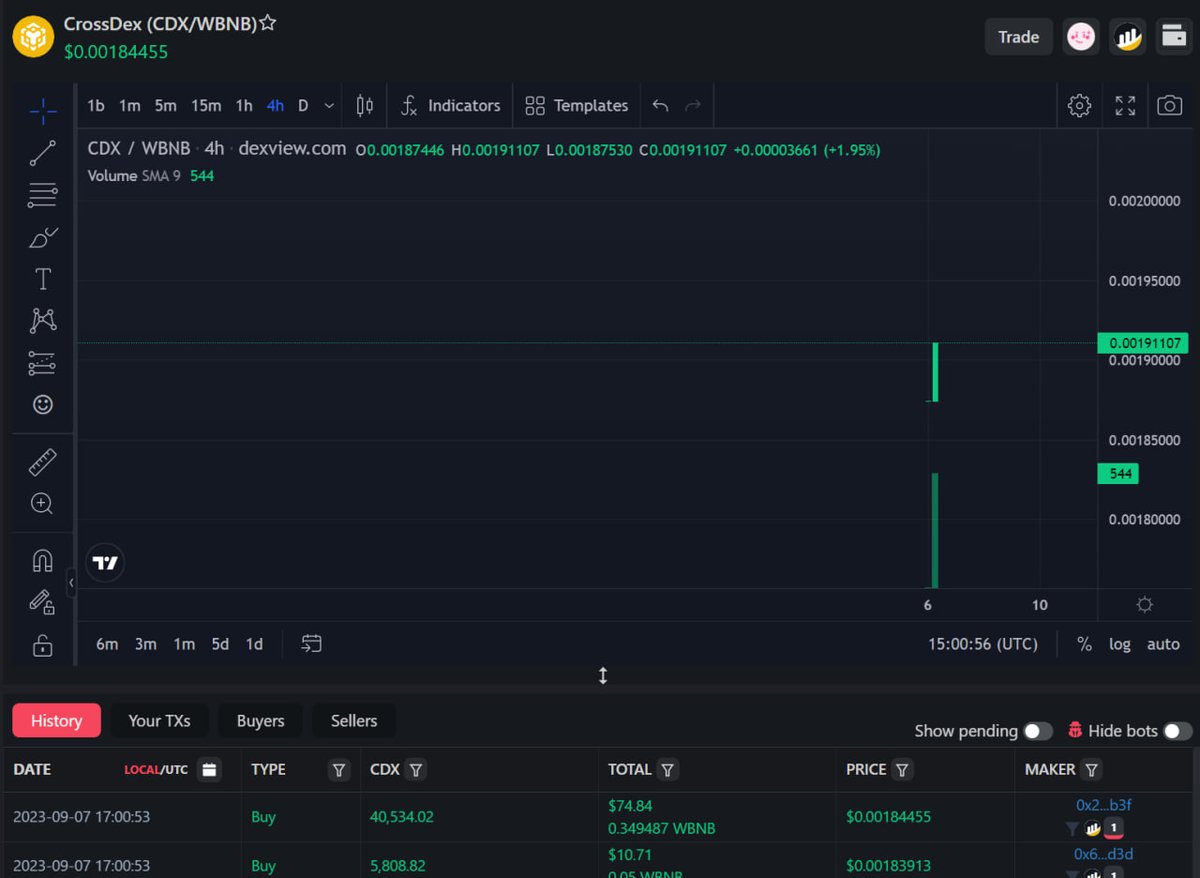Switch to History tab

(56, 720)
